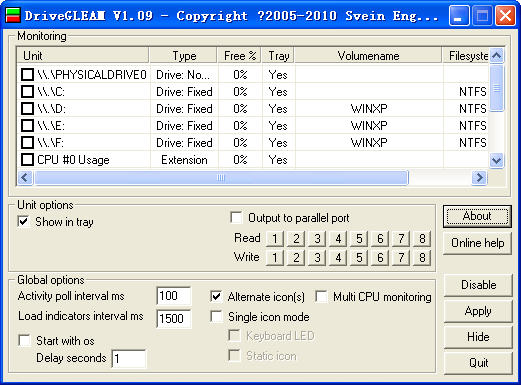The image size is (521, 385).
Task: Select Read parallel port pin 5
Action: tap(359, 239)
